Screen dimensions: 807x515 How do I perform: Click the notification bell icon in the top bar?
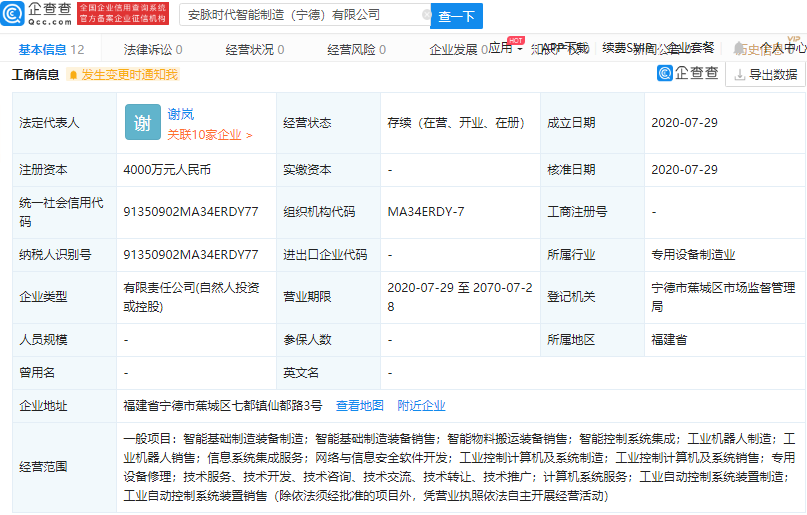740,49
